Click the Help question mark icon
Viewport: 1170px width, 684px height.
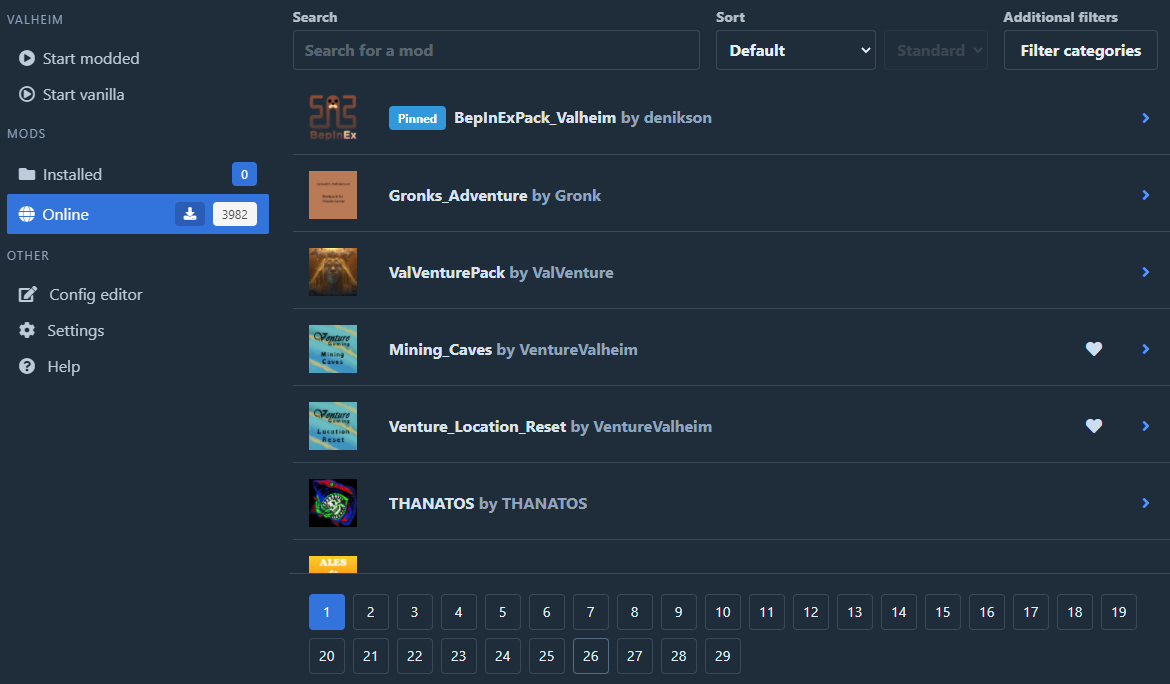(27, 366)
